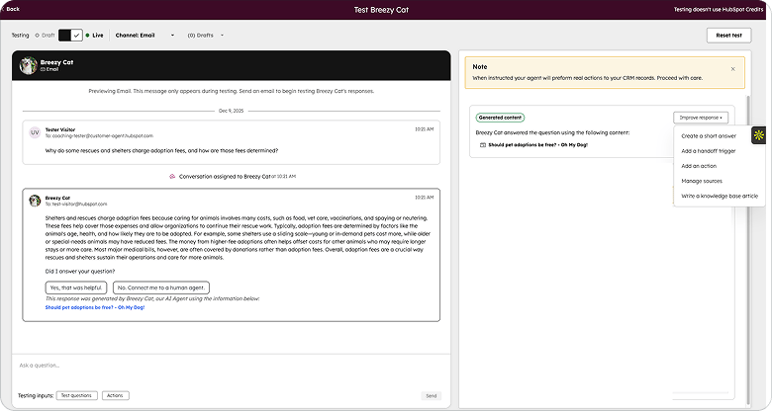Click the Tester Visitor UV avatar
This screenshot has width=772, height=411.
34,132
